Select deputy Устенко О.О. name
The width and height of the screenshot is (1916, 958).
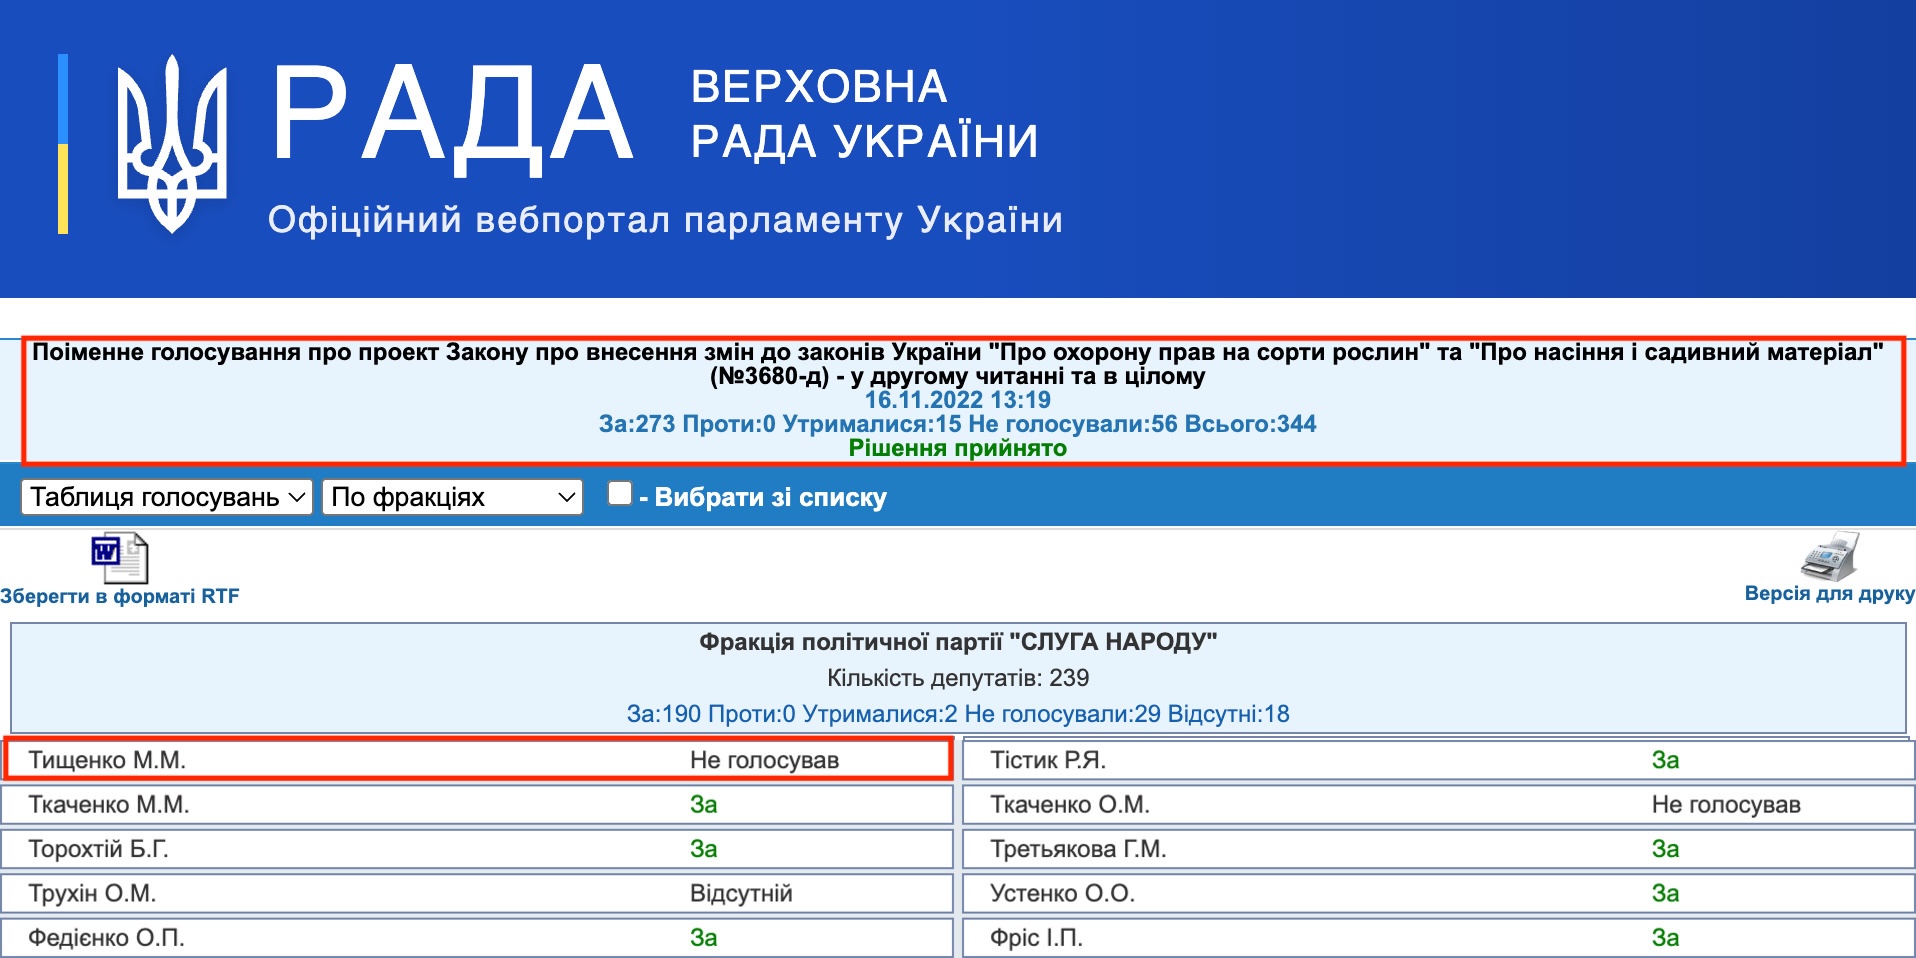click(1062, 893)
